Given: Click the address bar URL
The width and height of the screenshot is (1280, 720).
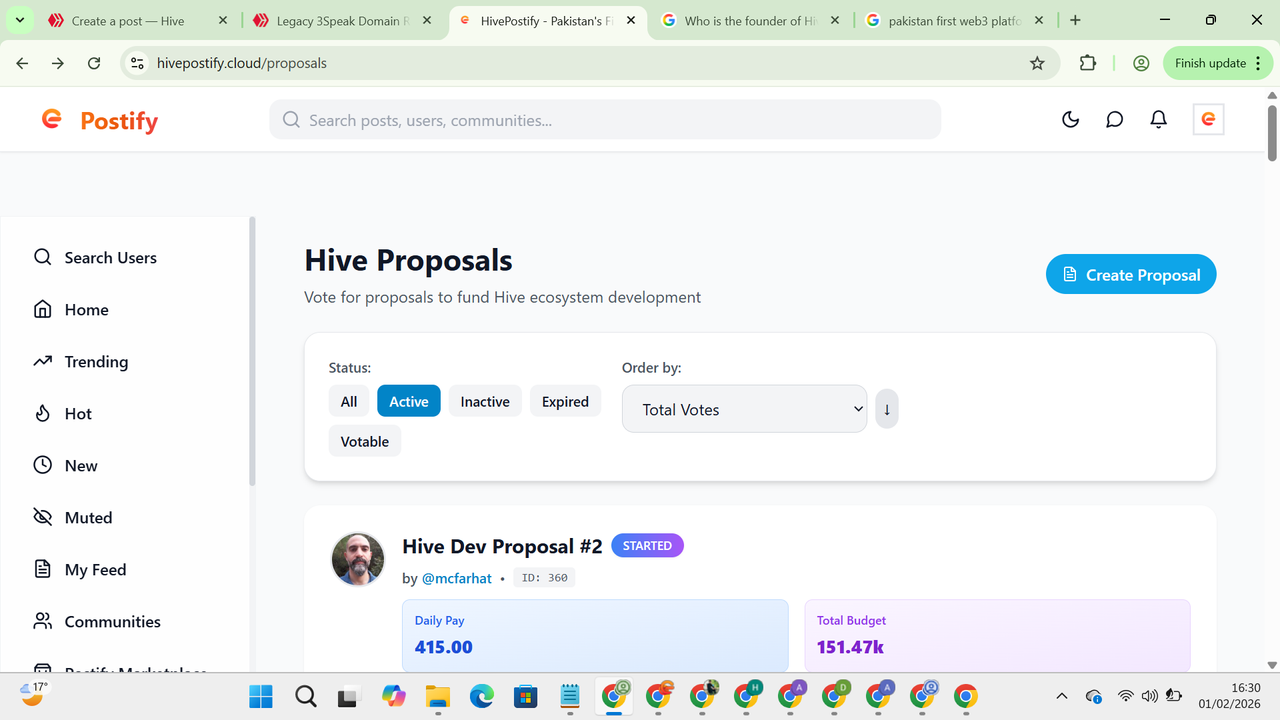Looking at the screenshot, I should pos(242,63).
